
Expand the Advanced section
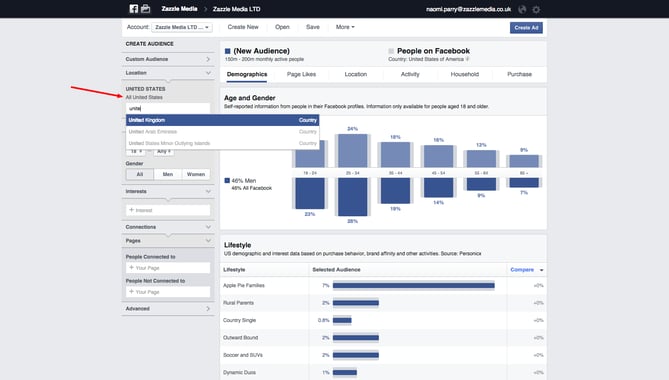[x=168, y=308]
